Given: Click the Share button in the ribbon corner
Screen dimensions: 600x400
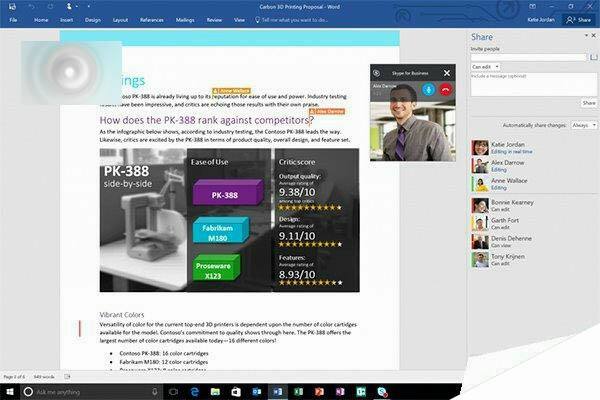Looking at the screenshot, I should [577, 19].
